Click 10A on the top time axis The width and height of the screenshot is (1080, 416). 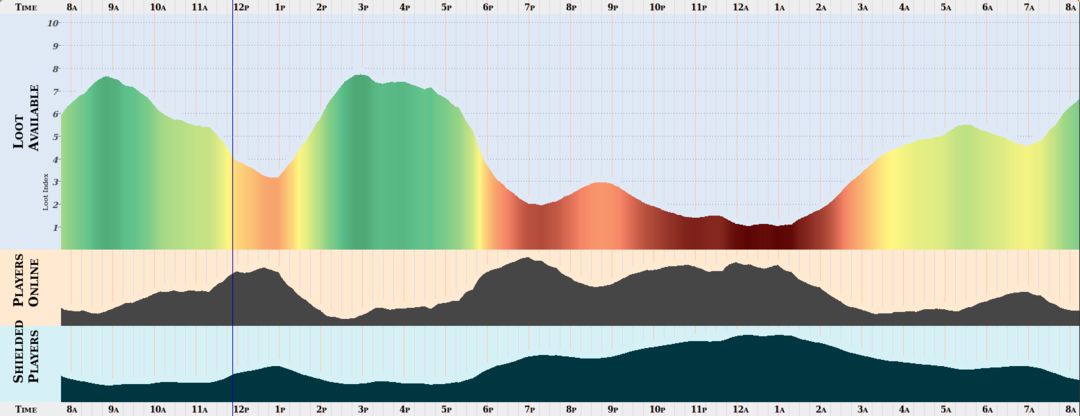tap(158, 7)
